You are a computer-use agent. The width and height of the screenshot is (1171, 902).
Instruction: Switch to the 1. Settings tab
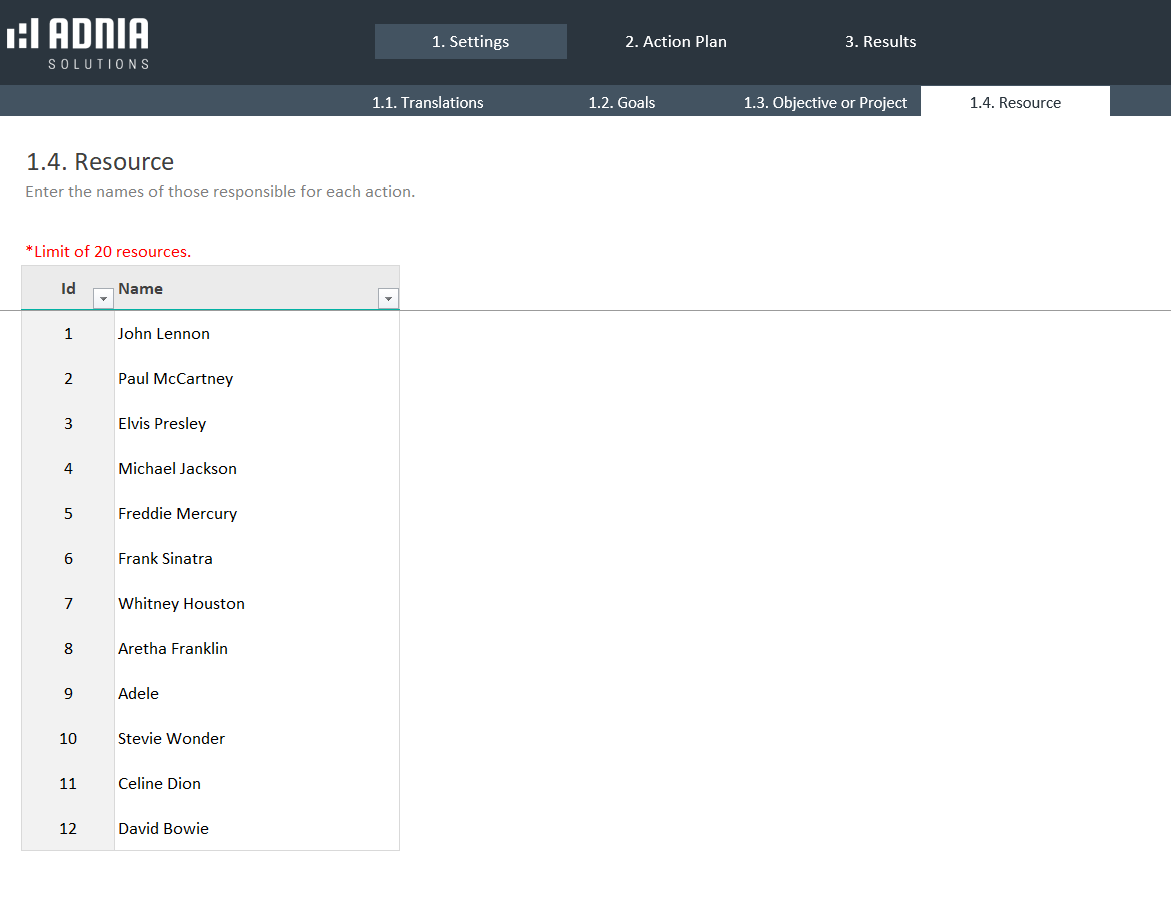click(x=470, y=42)
